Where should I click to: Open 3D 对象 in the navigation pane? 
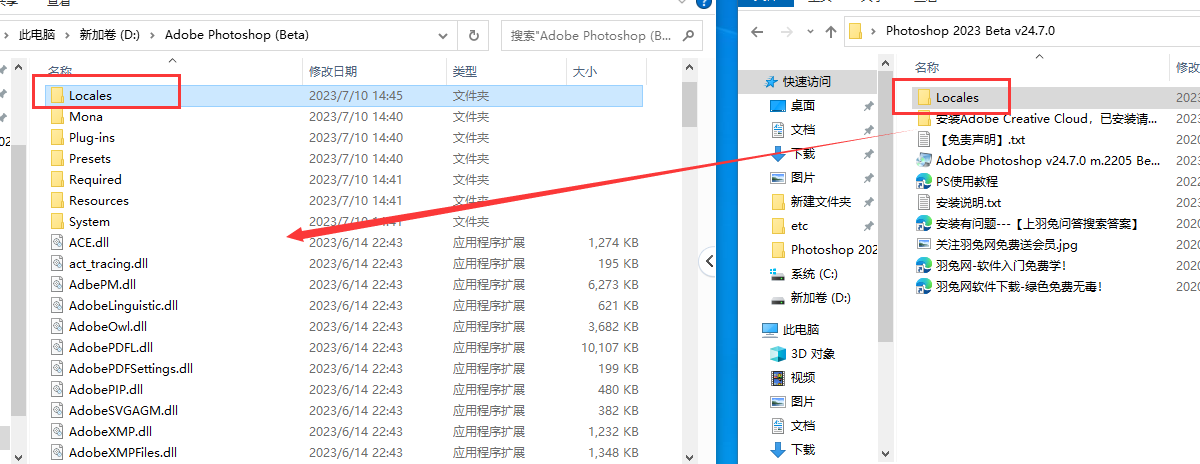812,353
